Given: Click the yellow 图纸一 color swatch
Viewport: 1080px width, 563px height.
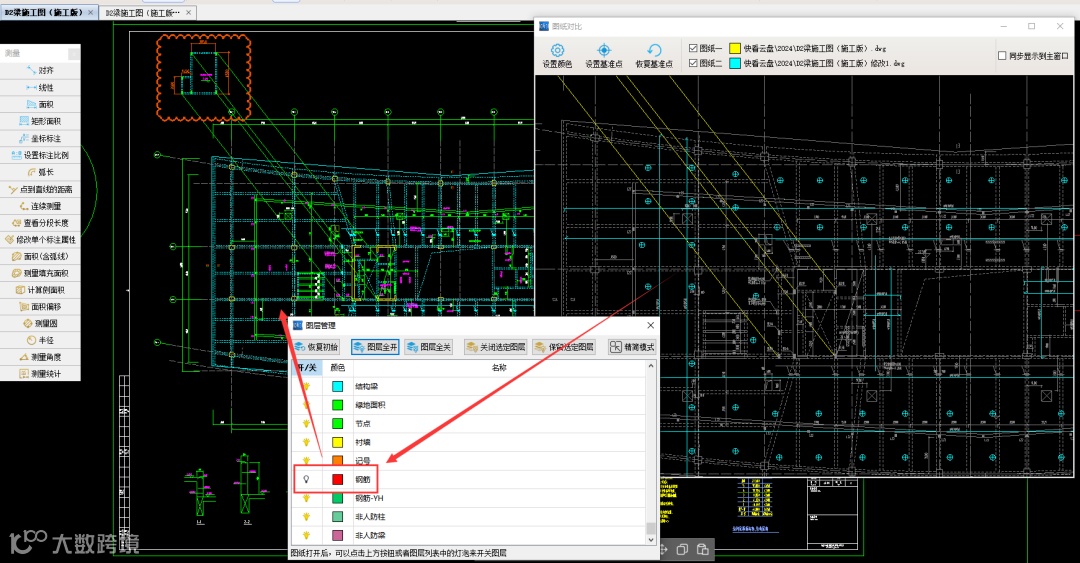Looking at the screenshot, I should (x=735, y=48).
